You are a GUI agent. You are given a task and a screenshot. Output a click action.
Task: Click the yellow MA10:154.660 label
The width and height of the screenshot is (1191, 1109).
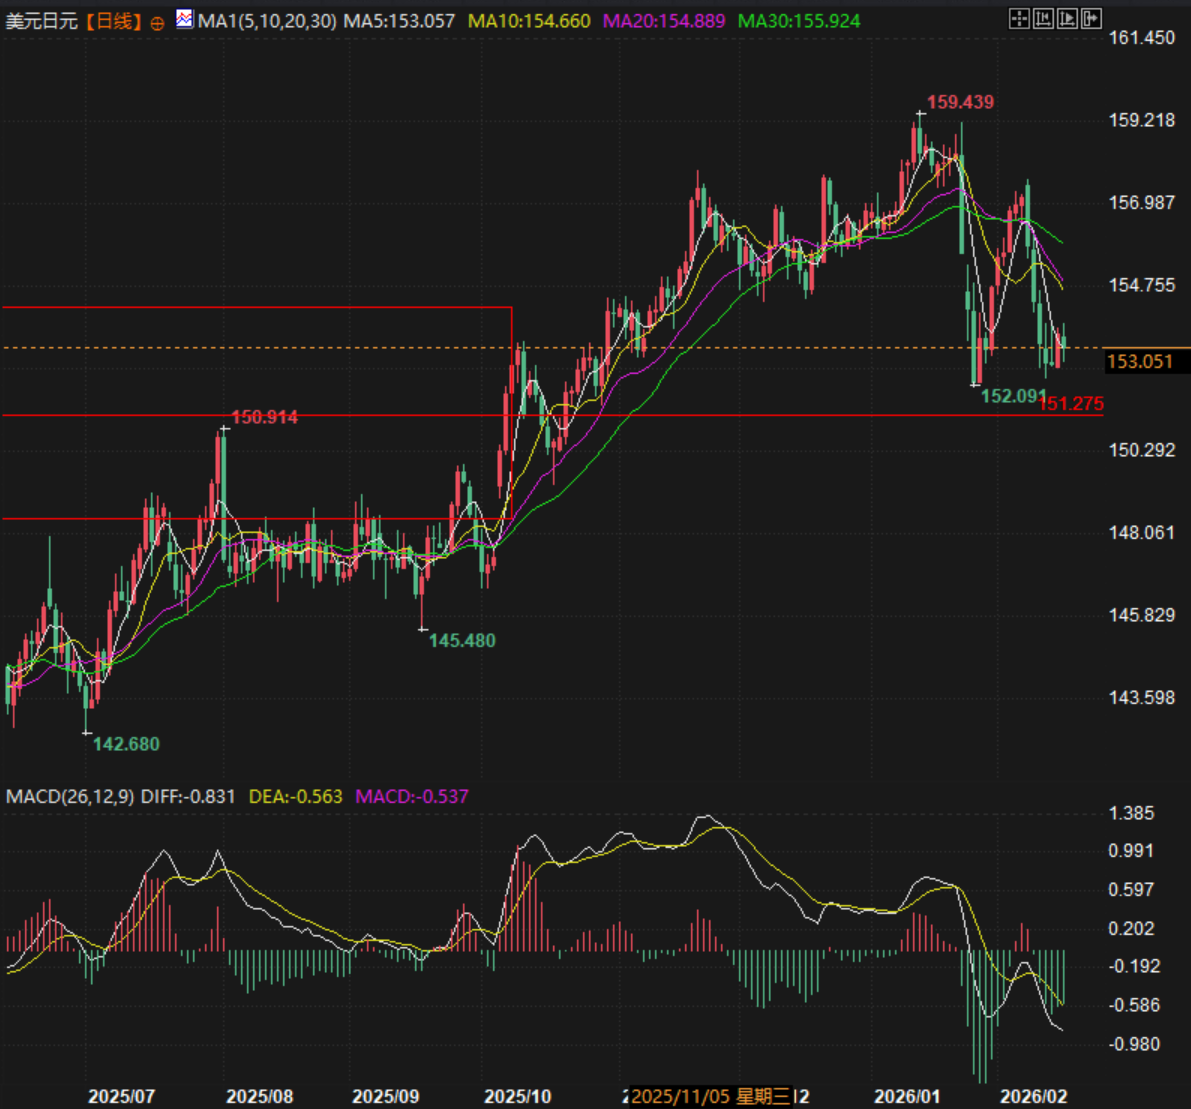[x=529, y=21]
